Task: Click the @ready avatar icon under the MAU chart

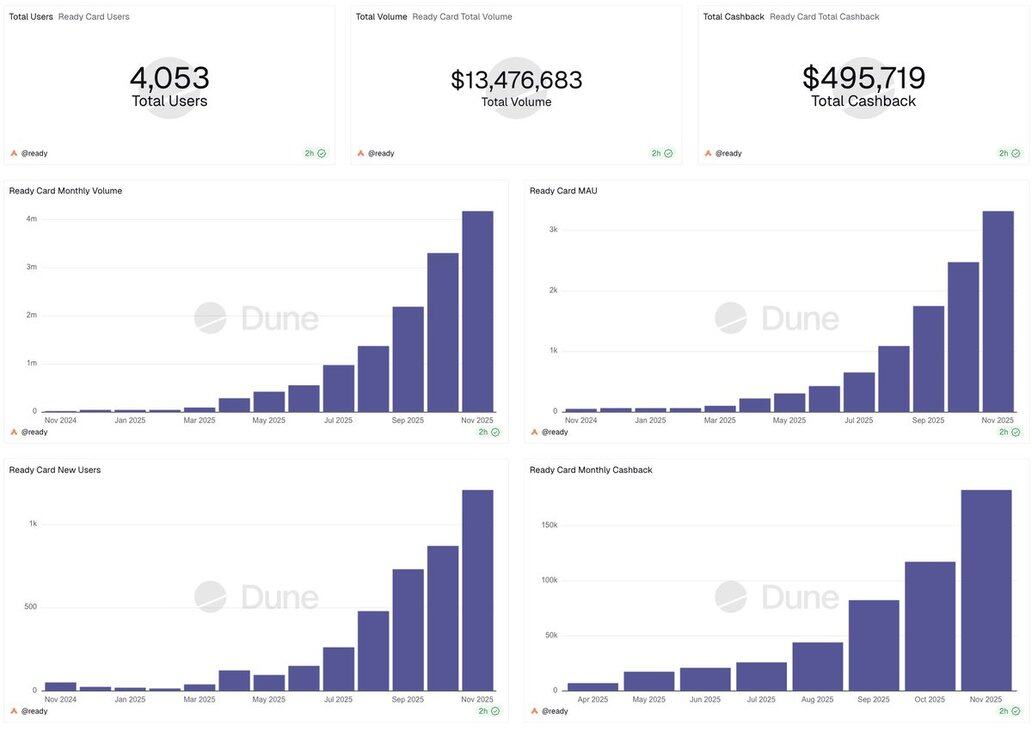Action: click(534, 432)
